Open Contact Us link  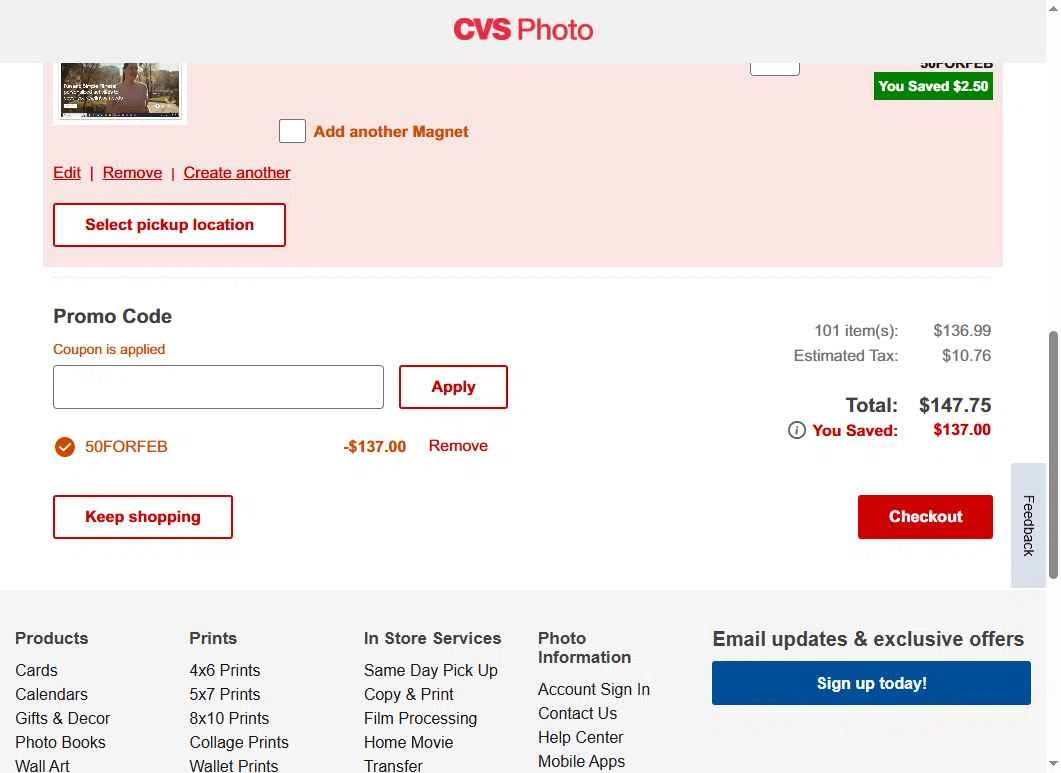click(x=577, y=713)
